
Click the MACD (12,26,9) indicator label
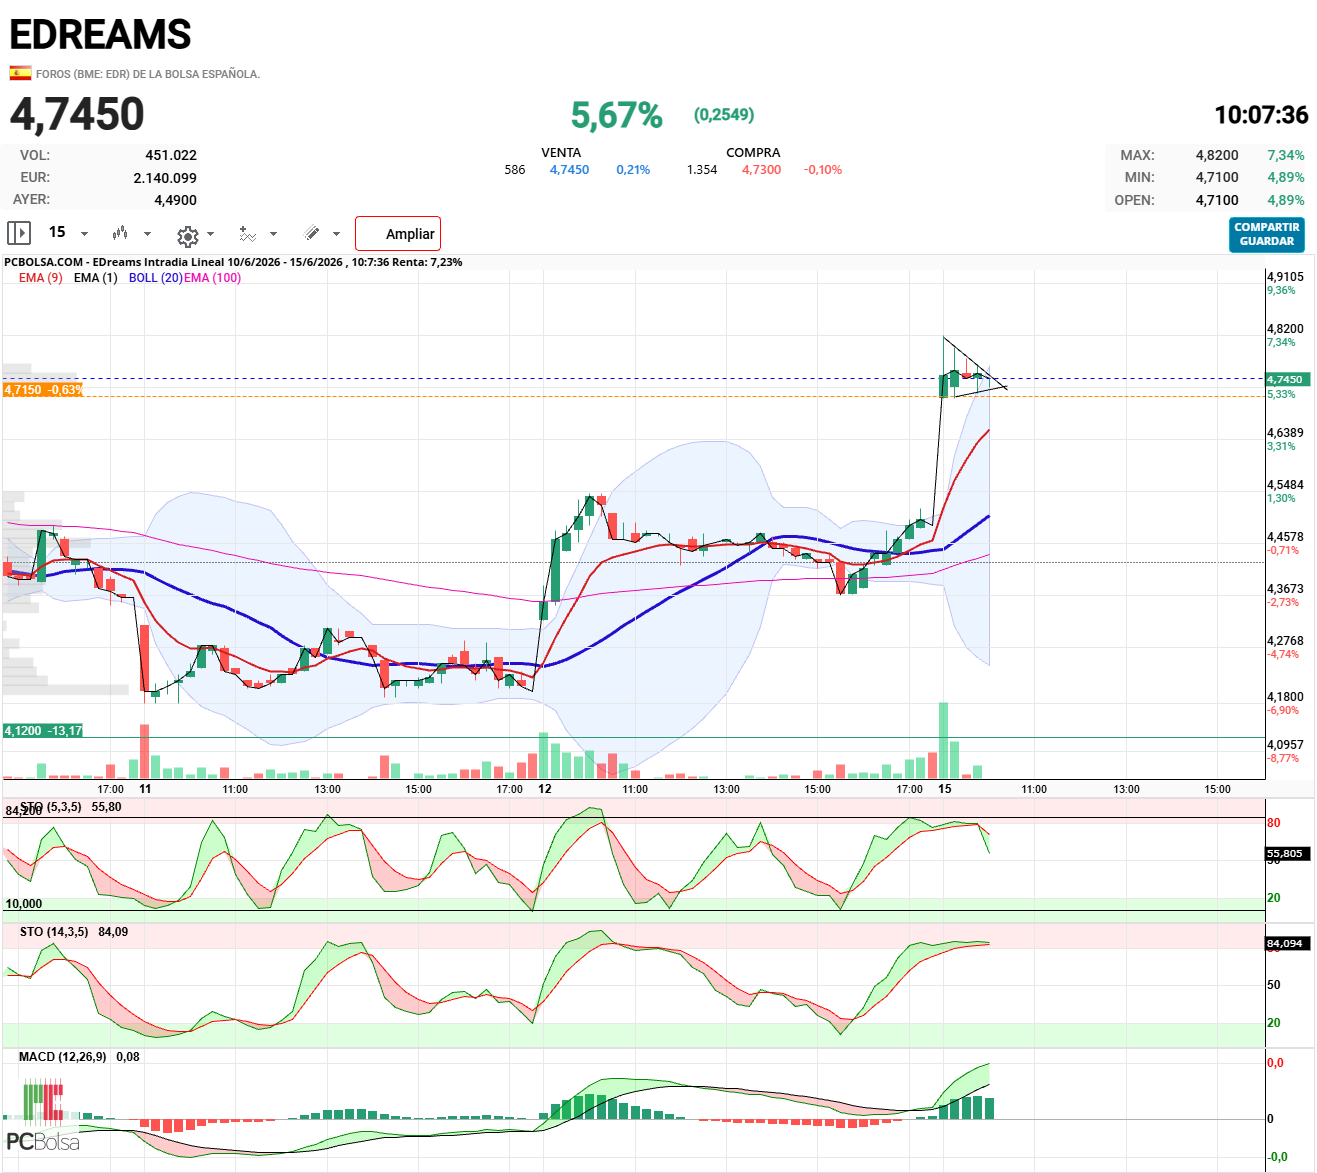[63, 1057]
